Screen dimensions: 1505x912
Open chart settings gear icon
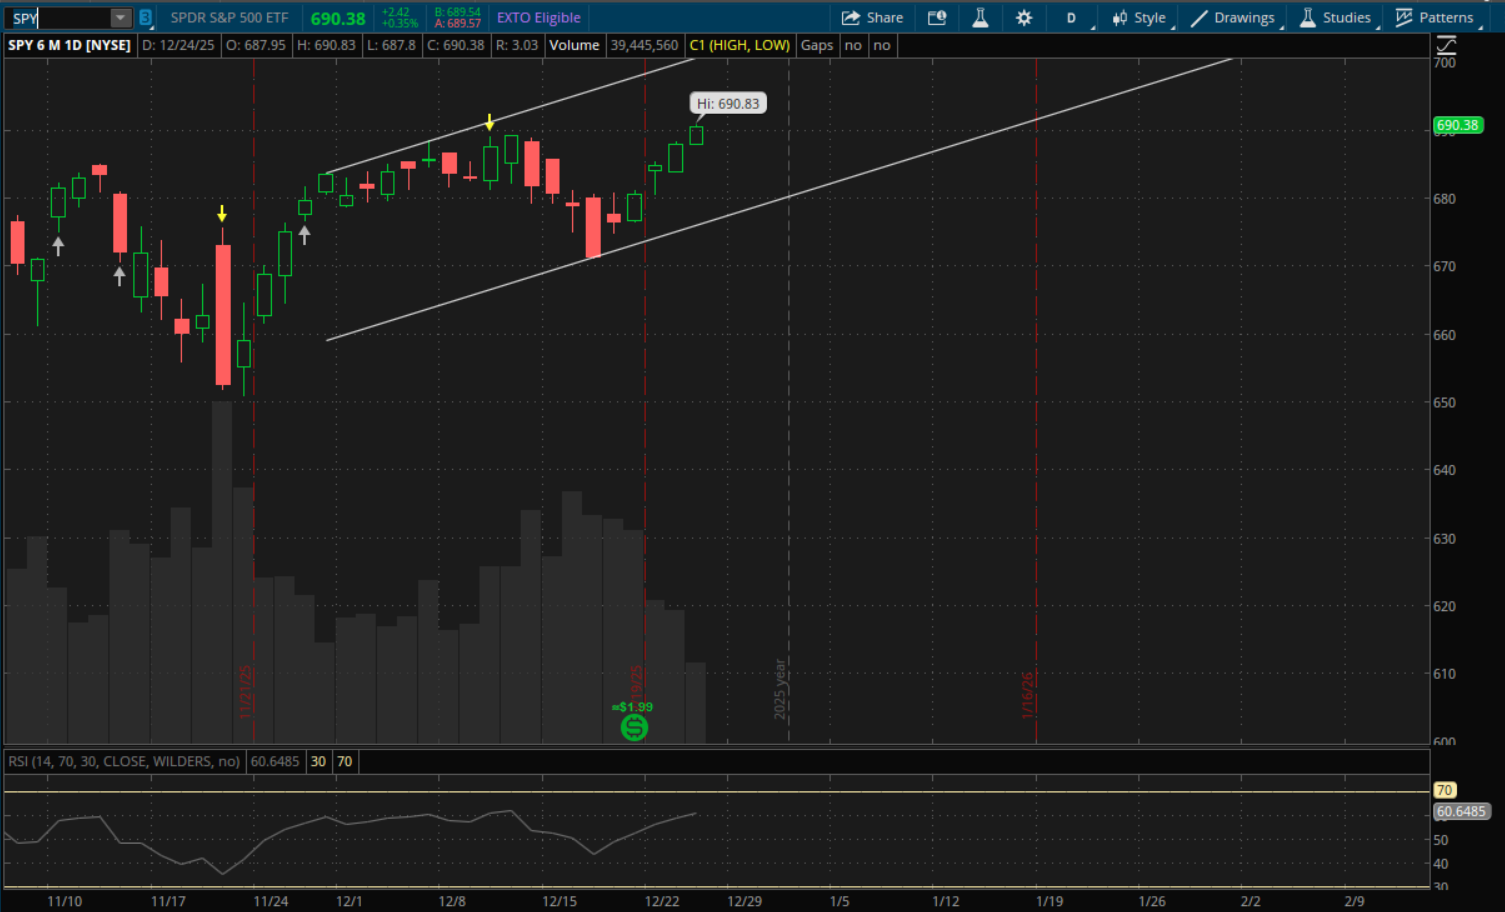1024,18
